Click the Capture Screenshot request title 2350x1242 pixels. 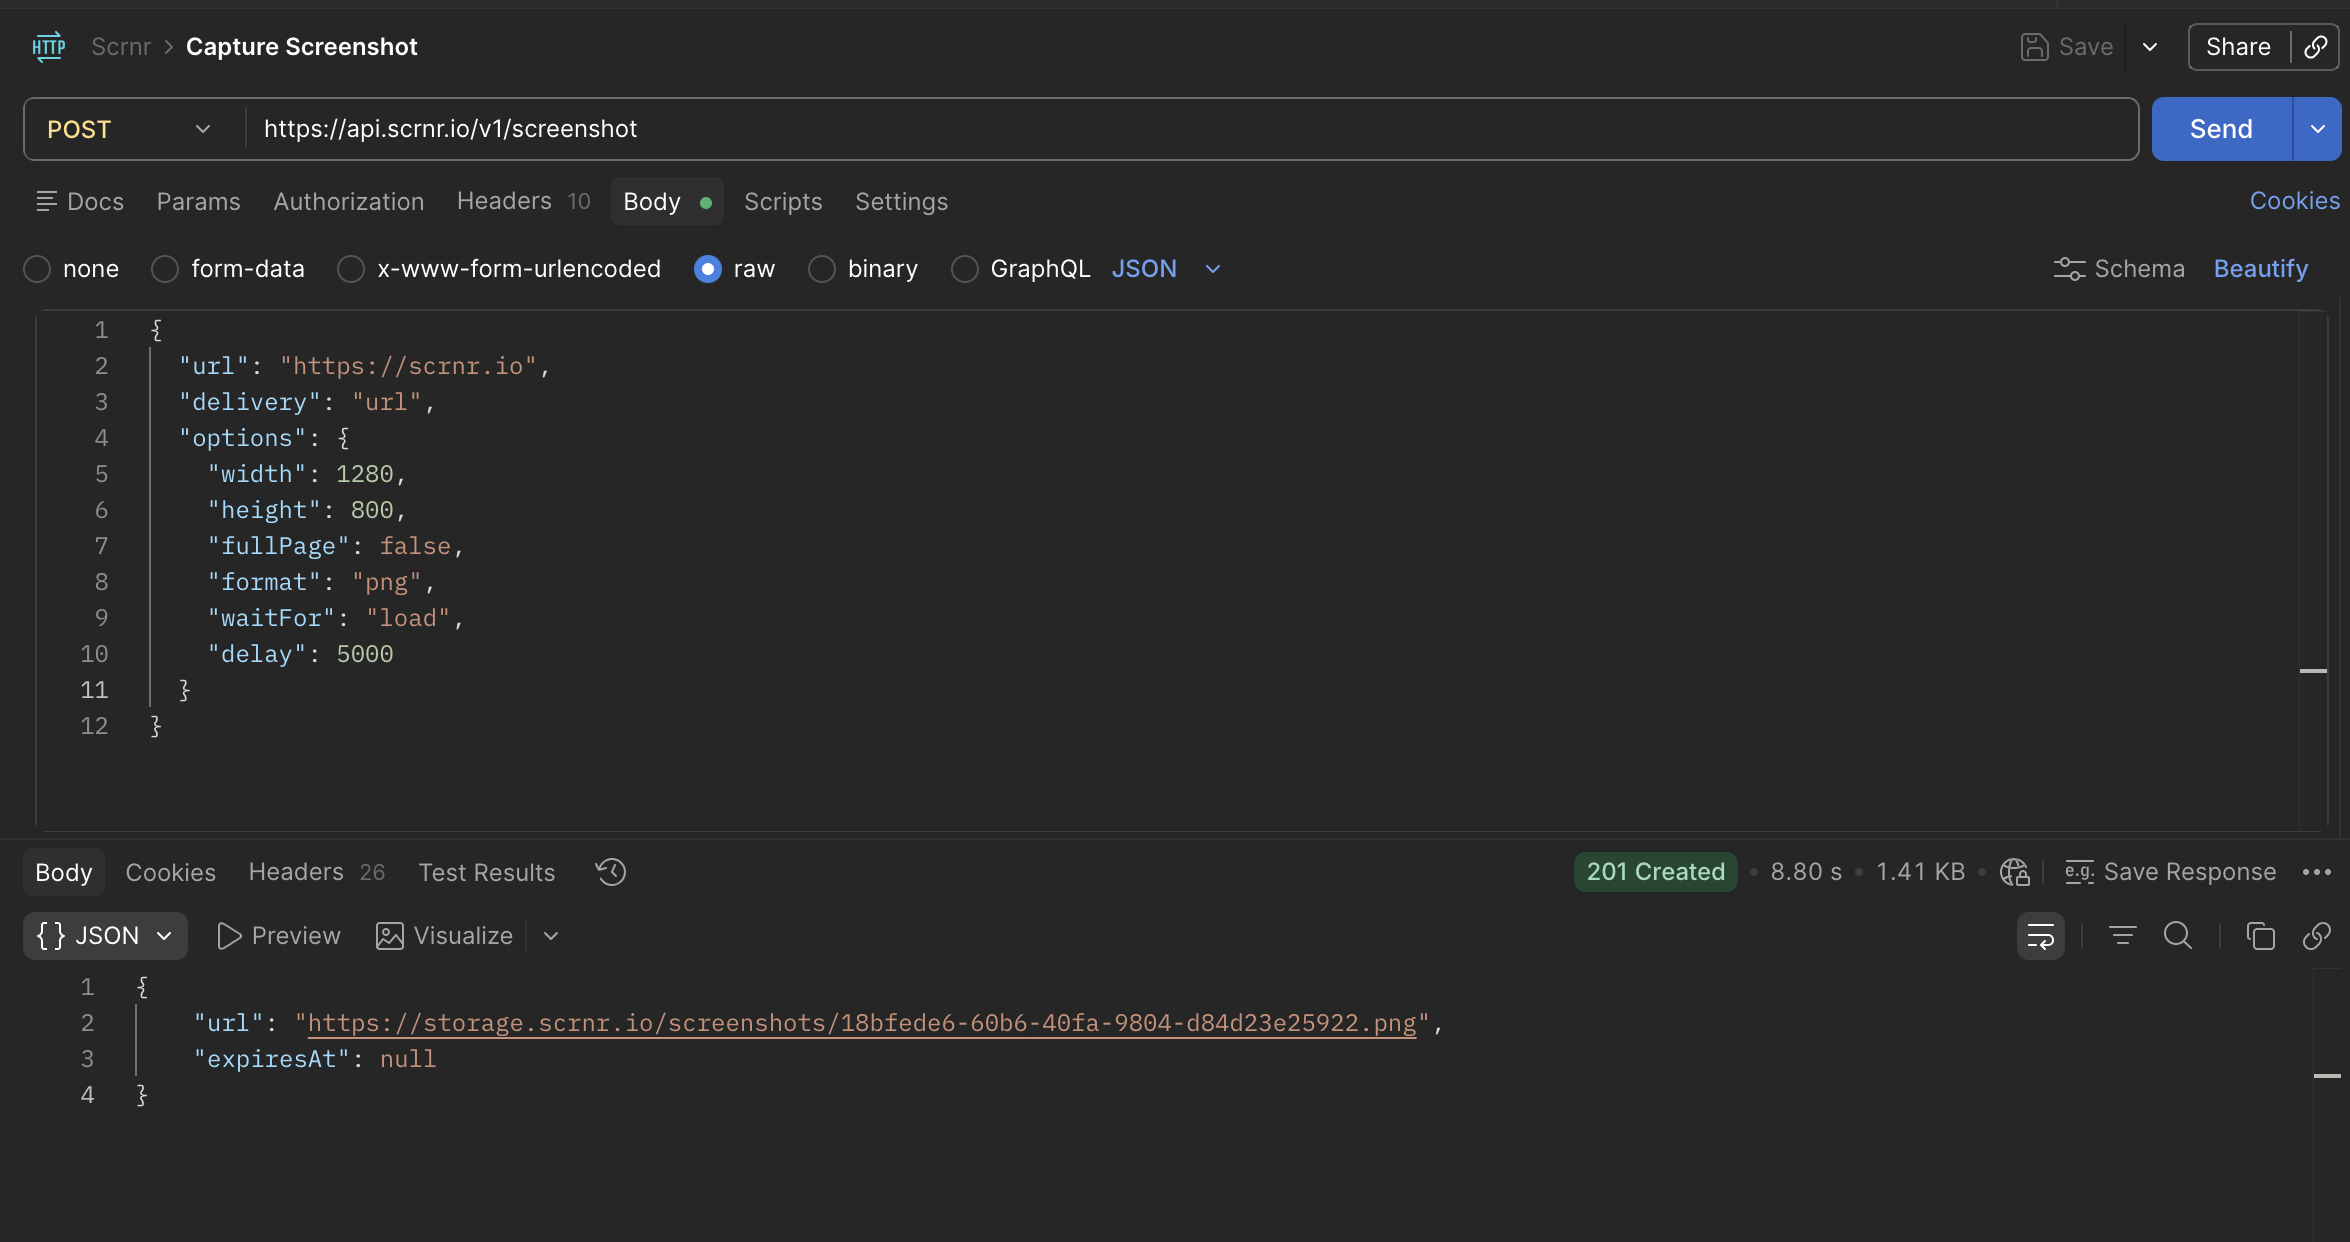pyautogui.click(x=302, y=47)
